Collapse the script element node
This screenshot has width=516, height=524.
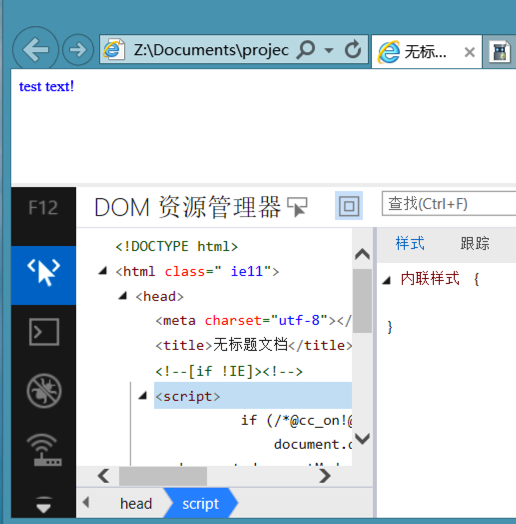click(143, 396)
